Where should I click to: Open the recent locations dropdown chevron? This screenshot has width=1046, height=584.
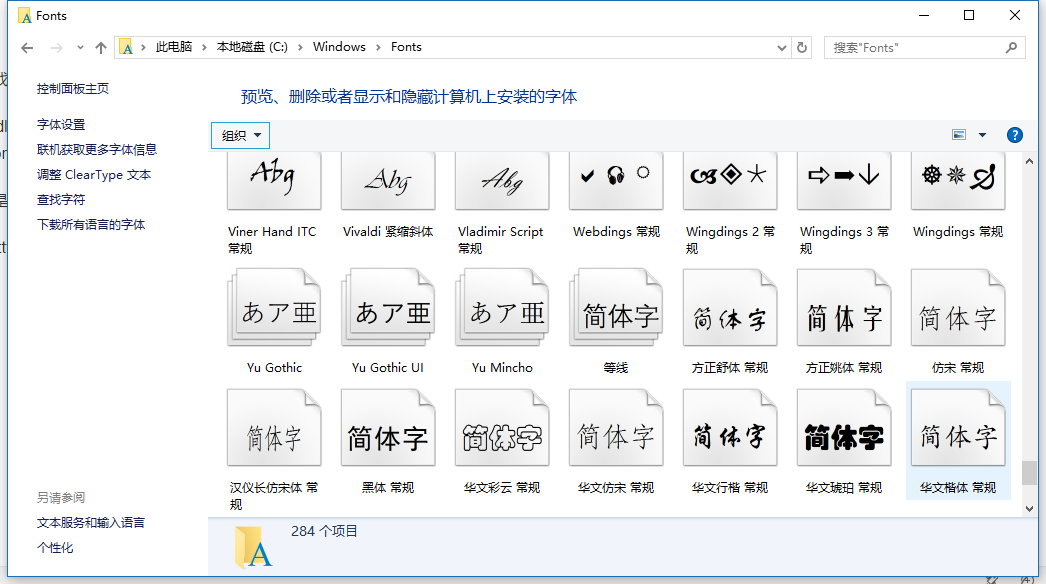pos(80,47)
